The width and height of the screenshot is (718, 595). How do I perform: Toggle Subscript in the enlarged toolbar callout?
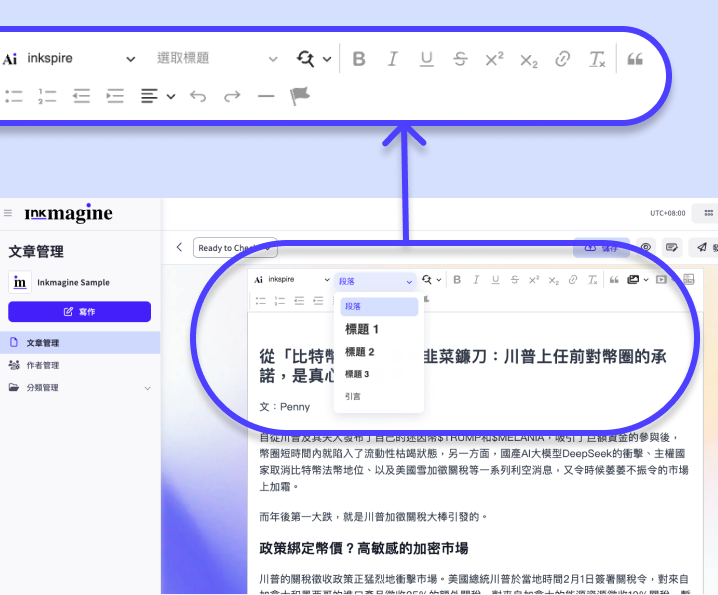(528, 60)
